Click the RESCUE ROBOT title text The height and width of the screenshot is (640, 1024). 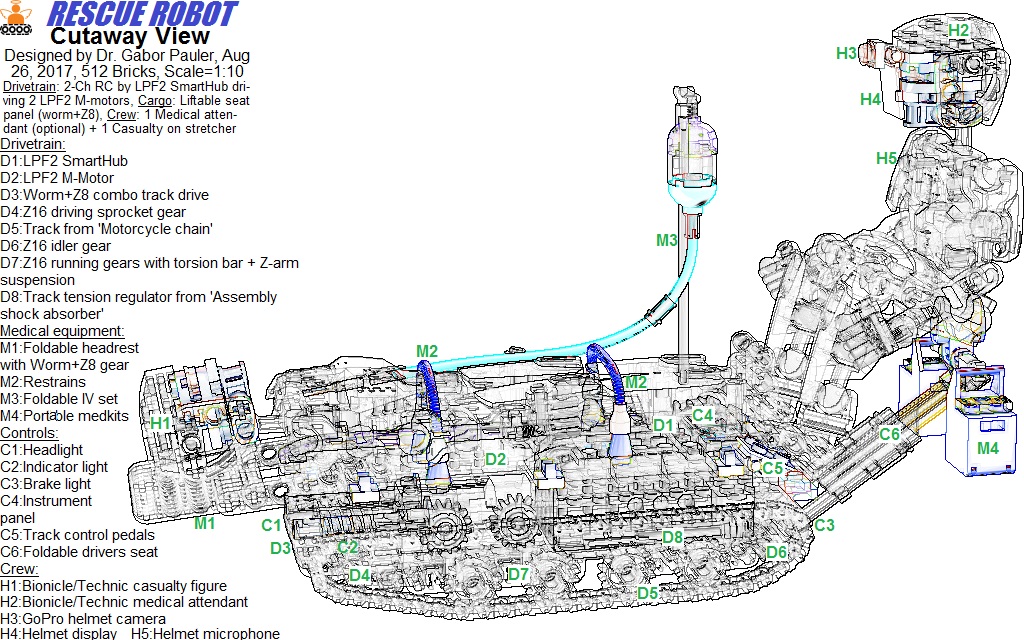[140, 11]
